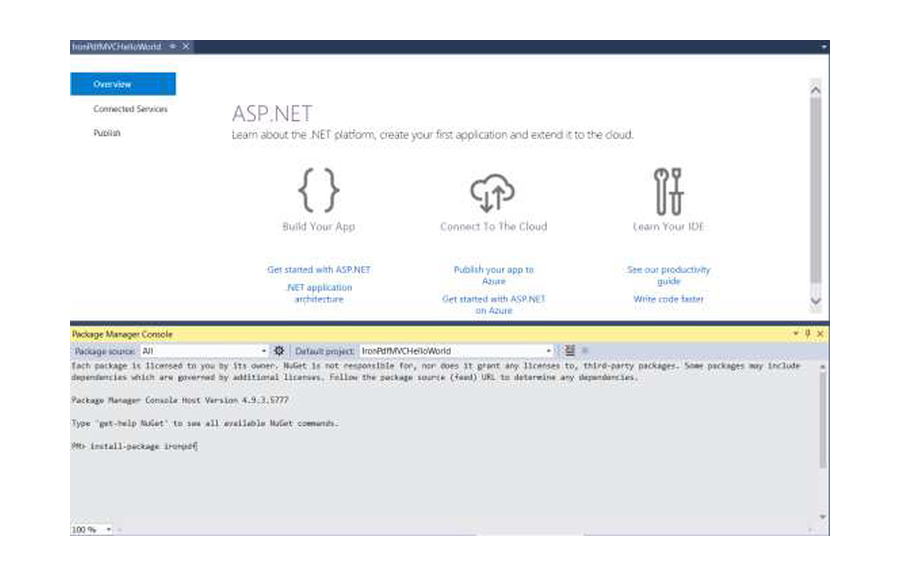Select the Overview tab in sidebar
The height and width of the screenshot is (576, 900).
click(123, 84)
